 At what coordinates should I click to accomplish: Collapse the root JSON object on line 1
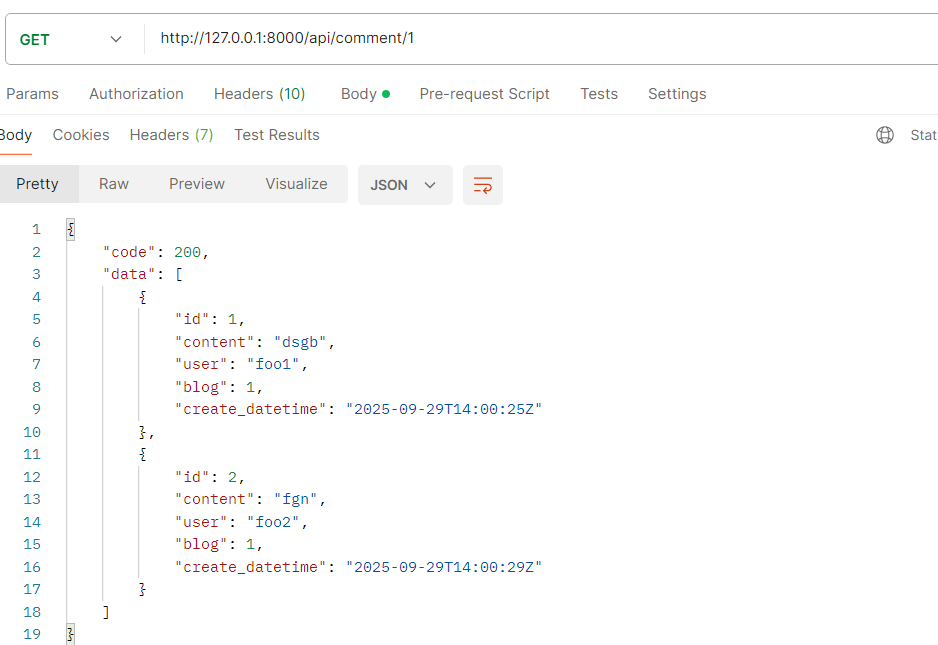pos(70,229)
